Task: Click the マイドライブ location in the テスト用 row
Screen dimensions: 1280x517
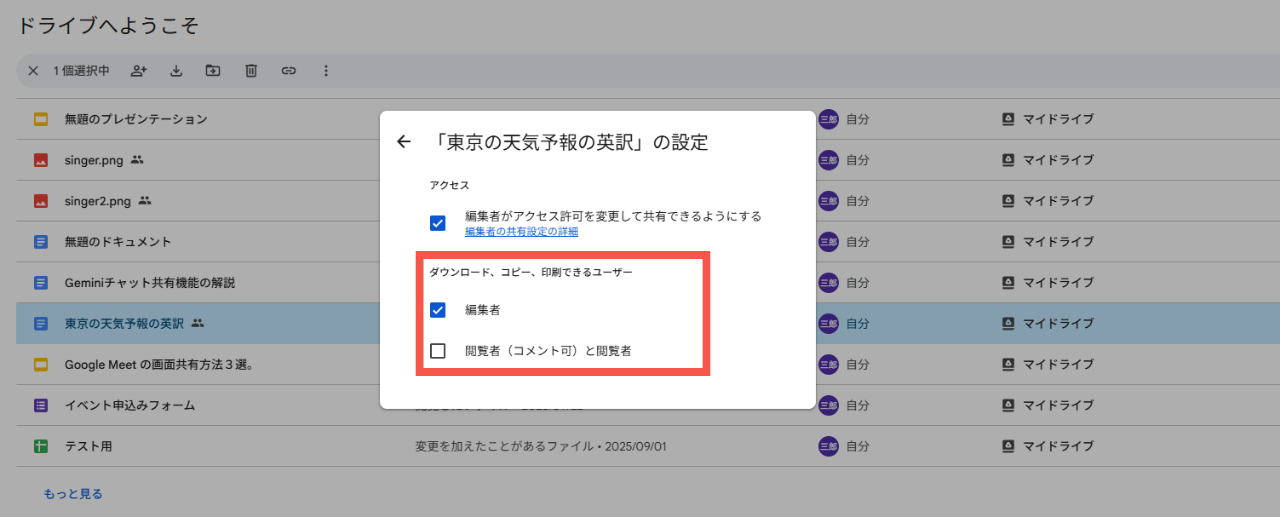Action: (x=1058, y=447)
